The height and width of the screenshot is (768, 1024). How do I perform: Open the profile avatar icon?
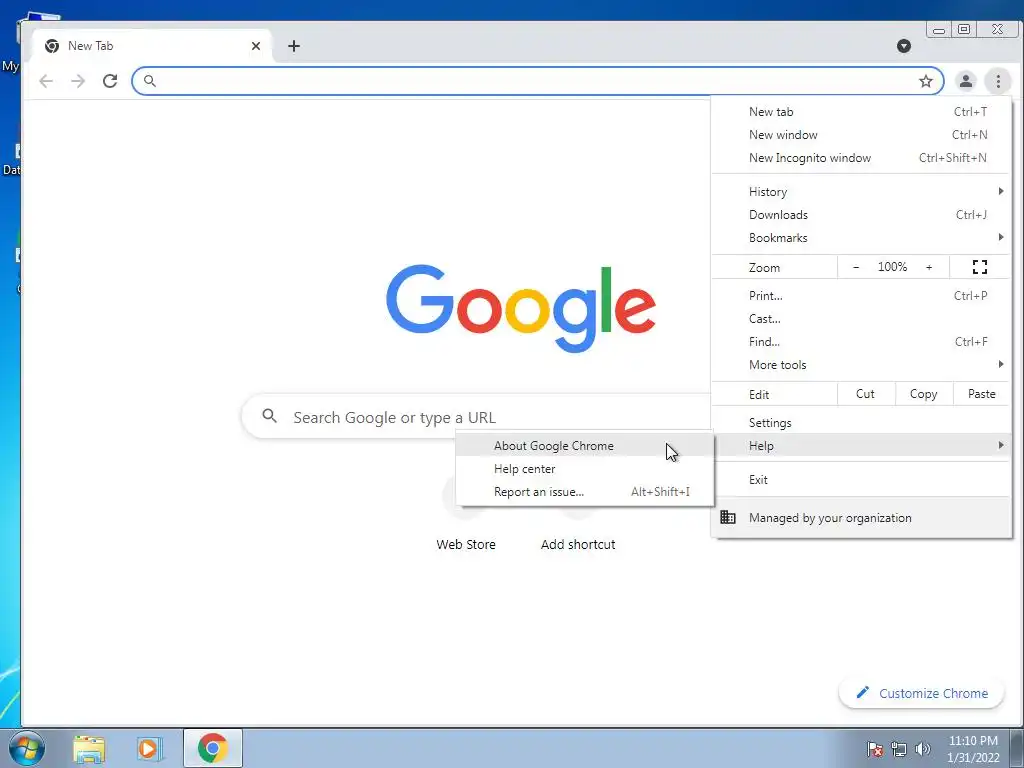tap(965, 81)
